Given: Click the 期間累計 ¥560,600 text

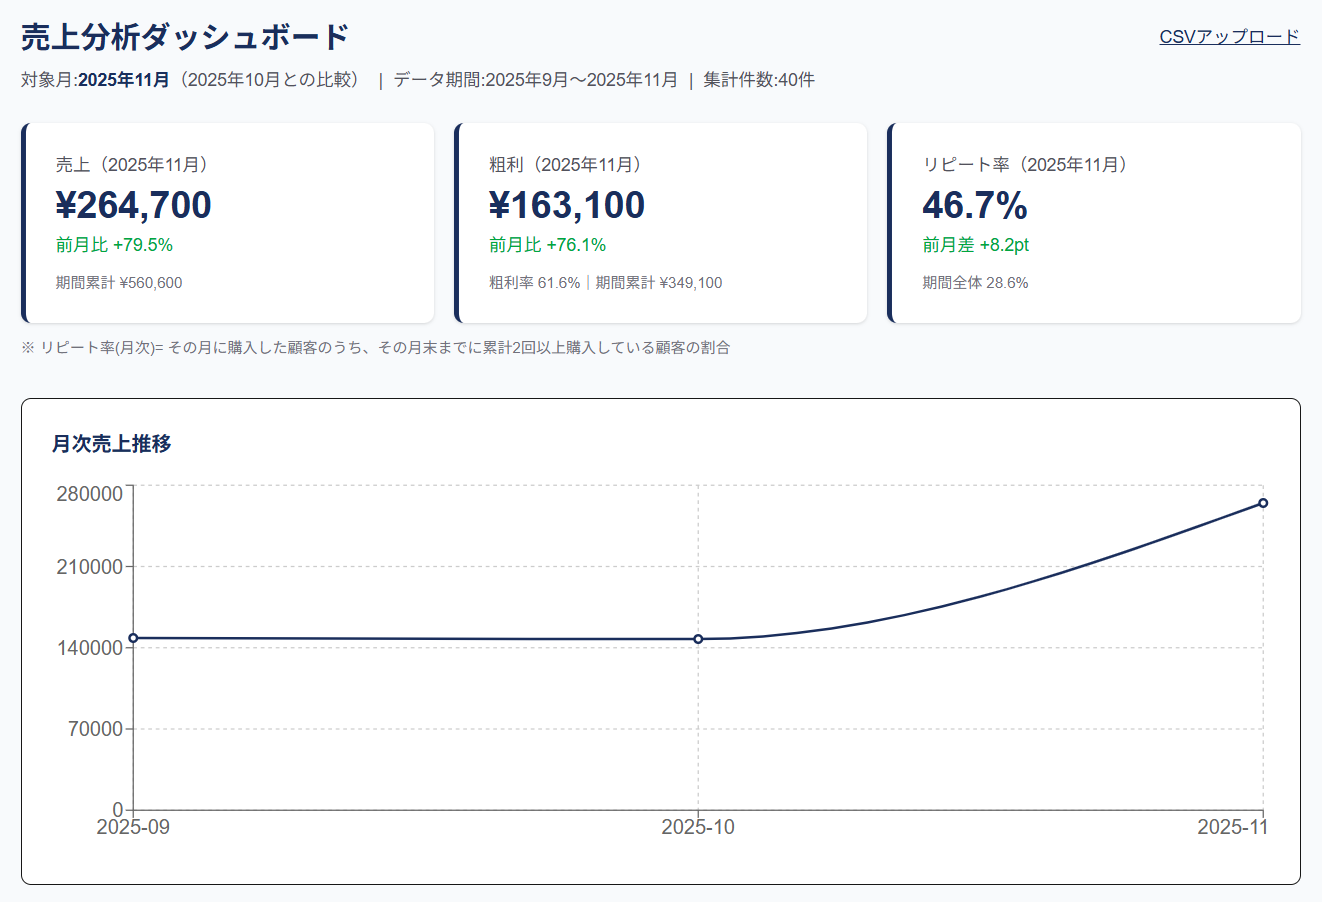Looking at the screenshot, I should pos(119,283).
